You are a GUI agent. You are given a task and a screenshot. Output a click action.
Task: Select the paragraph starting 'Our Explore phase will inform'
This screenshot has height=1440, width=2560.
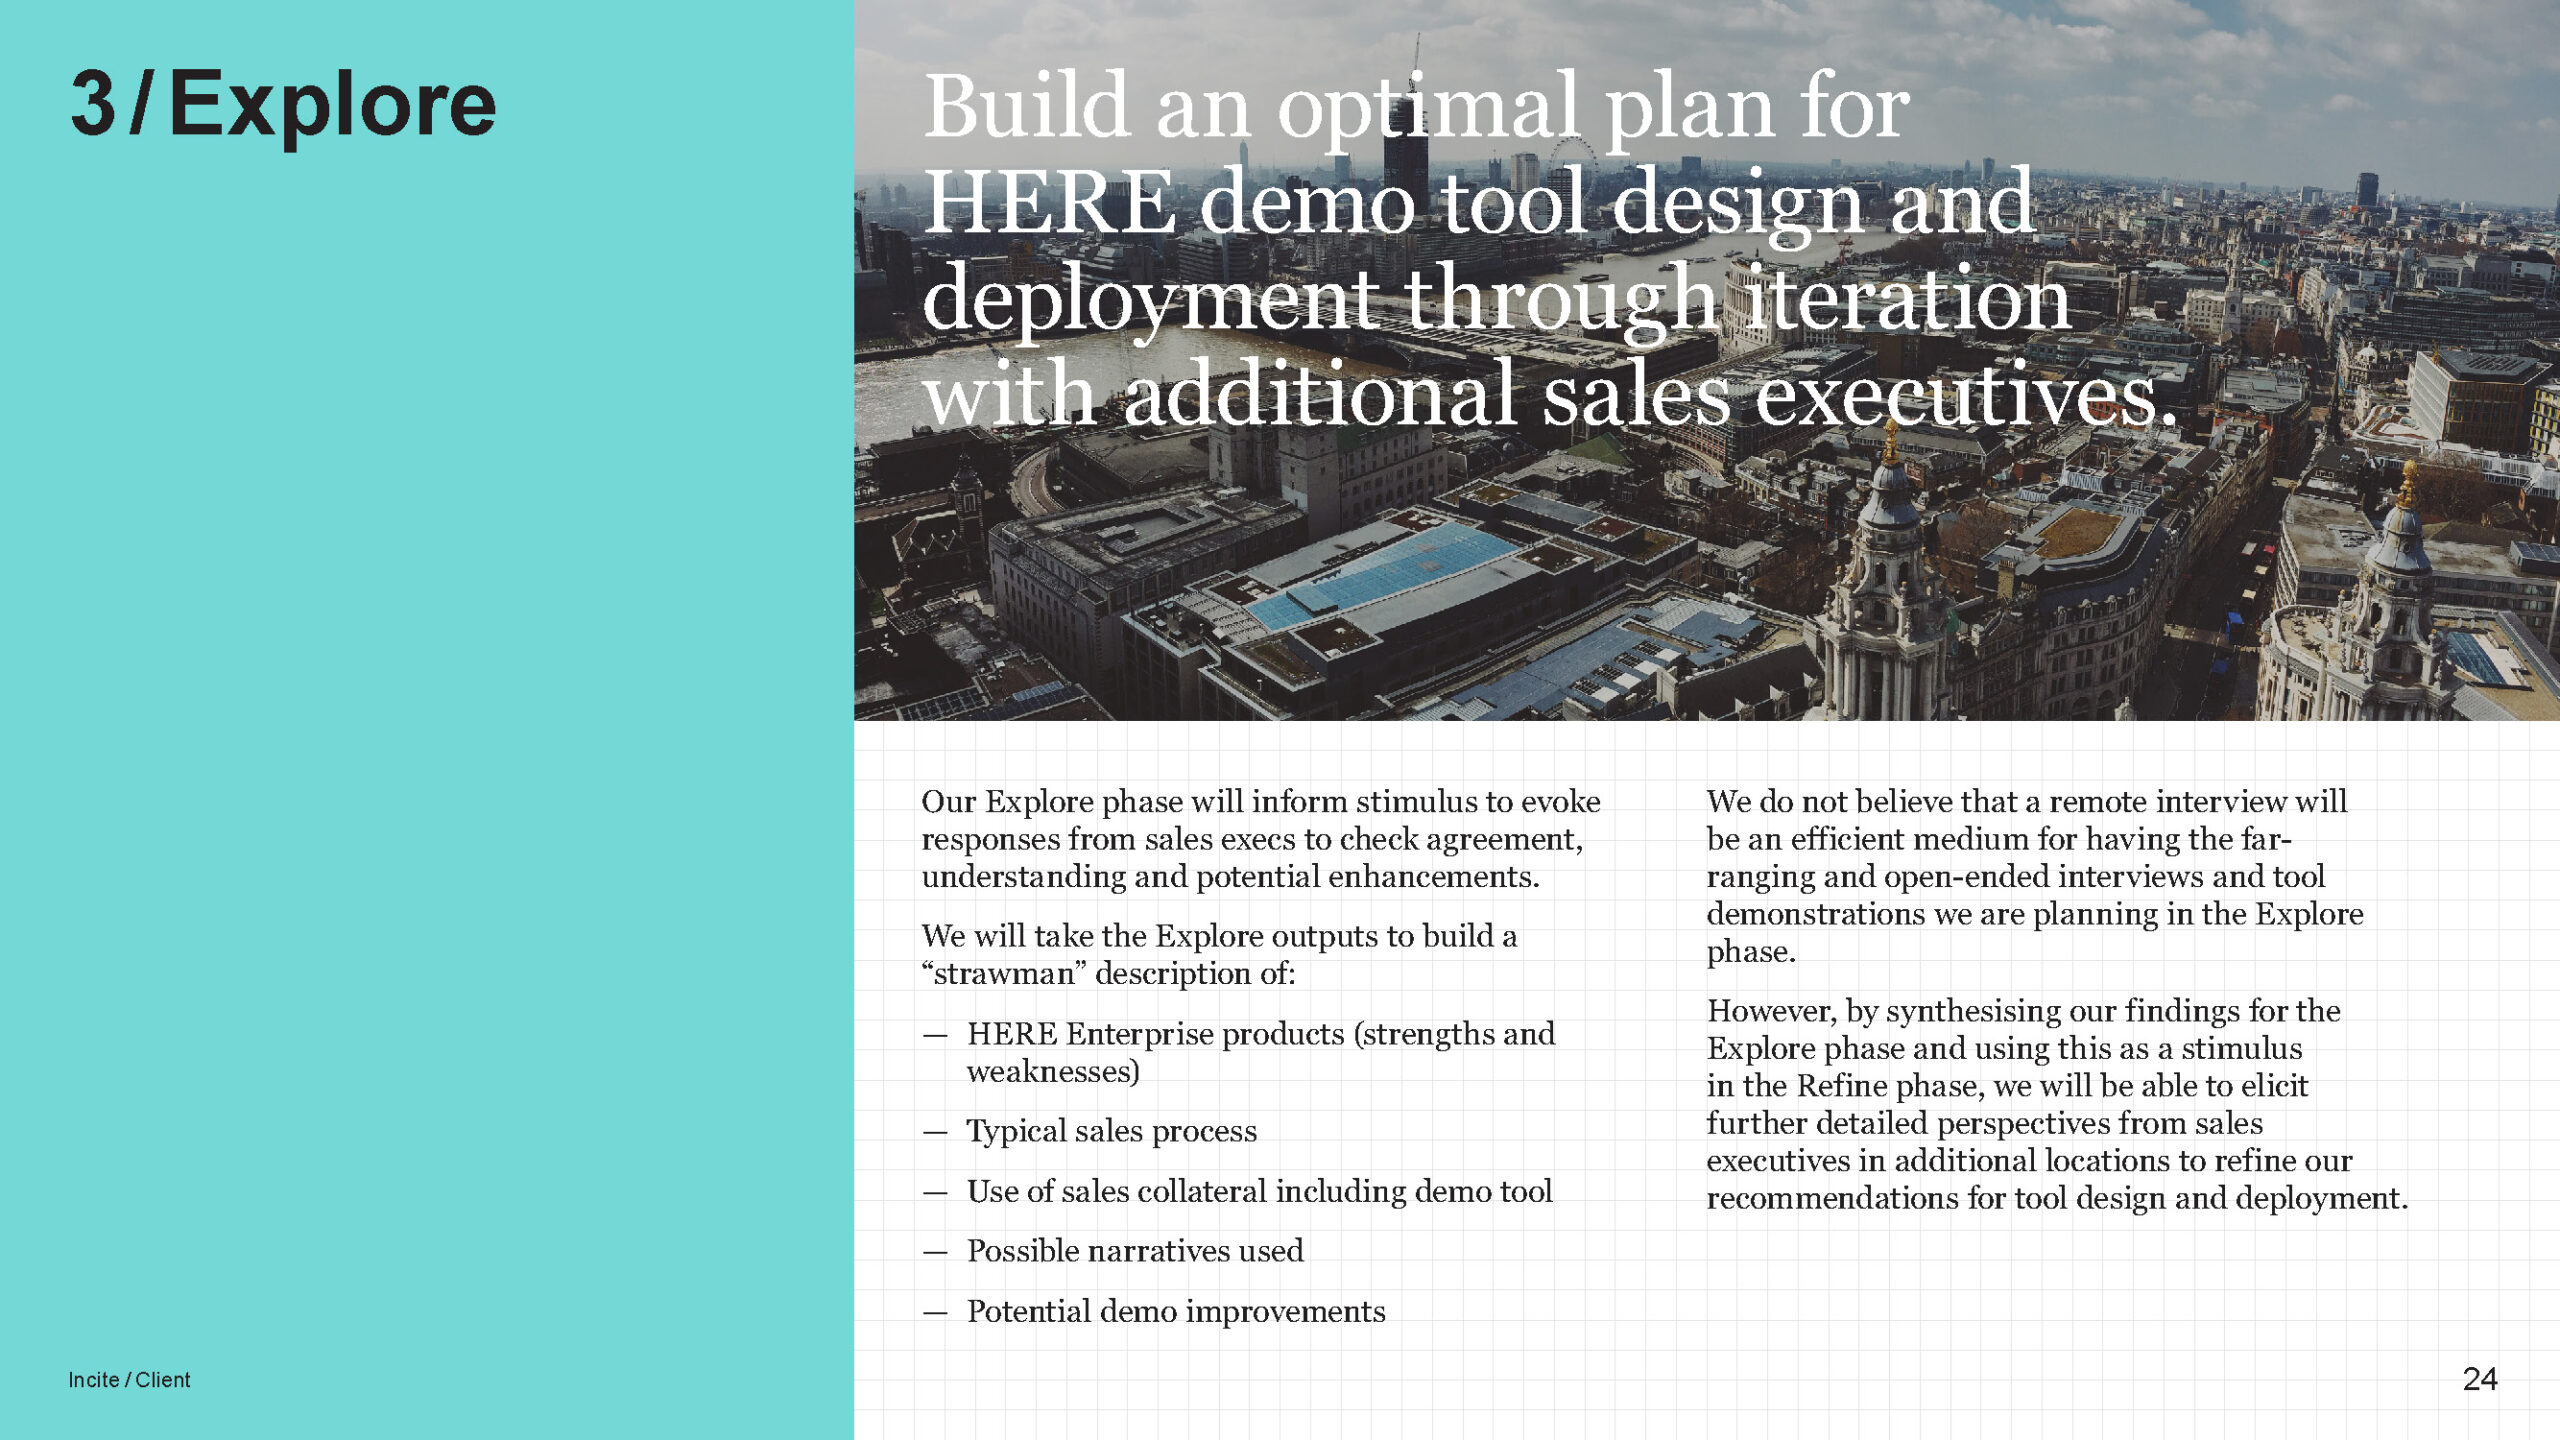(1261, 839)
